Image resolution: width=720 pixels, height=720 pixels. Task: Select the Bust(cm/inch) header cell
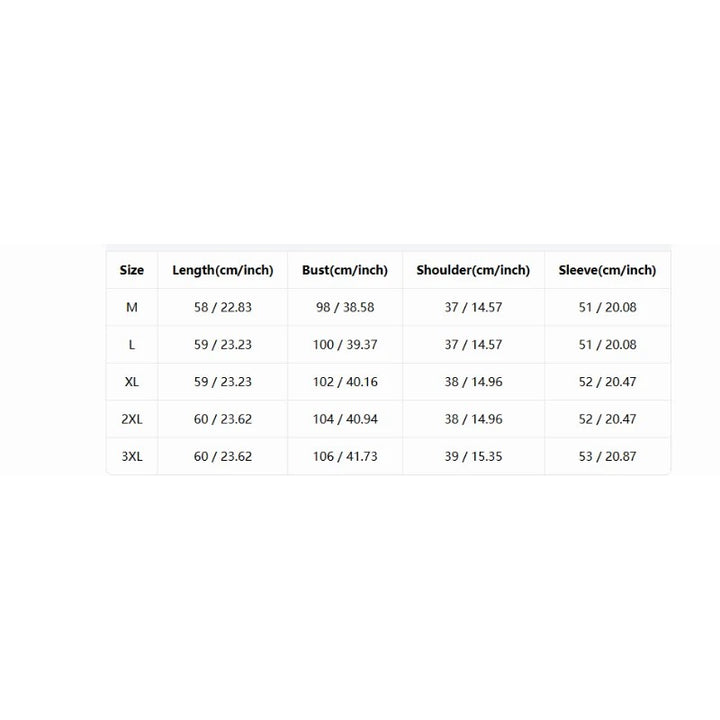click(x=345, y=270)
